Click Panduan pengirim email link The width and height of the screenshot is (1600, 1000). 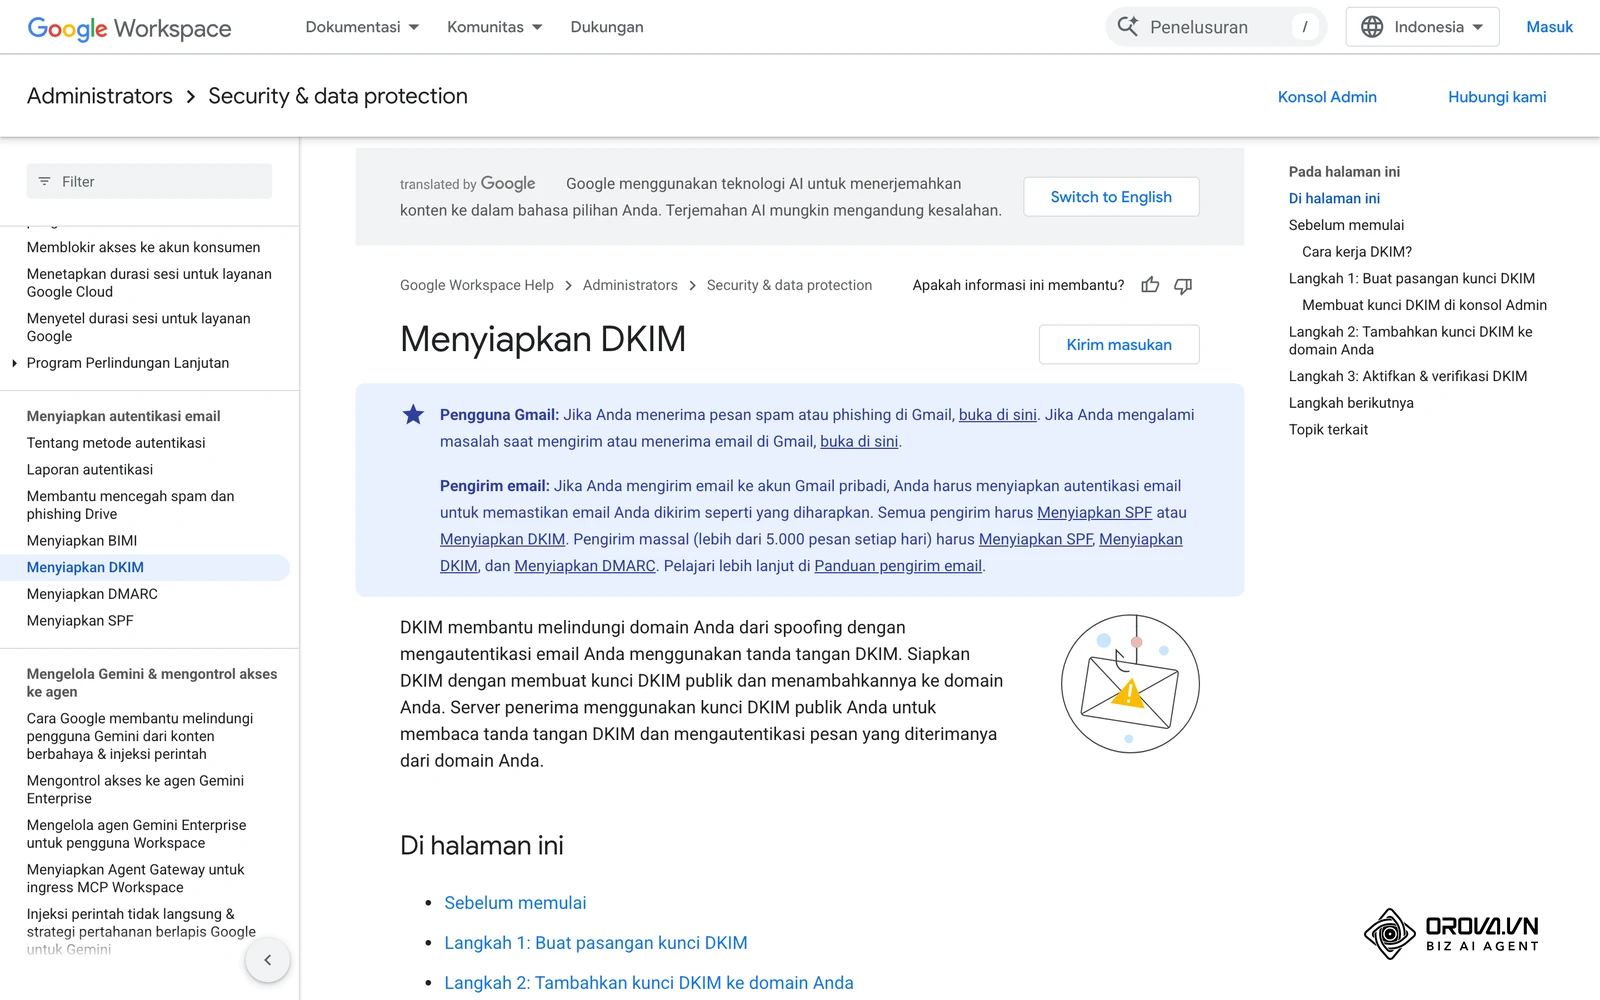pyautogui.click(x=898, y=566)
